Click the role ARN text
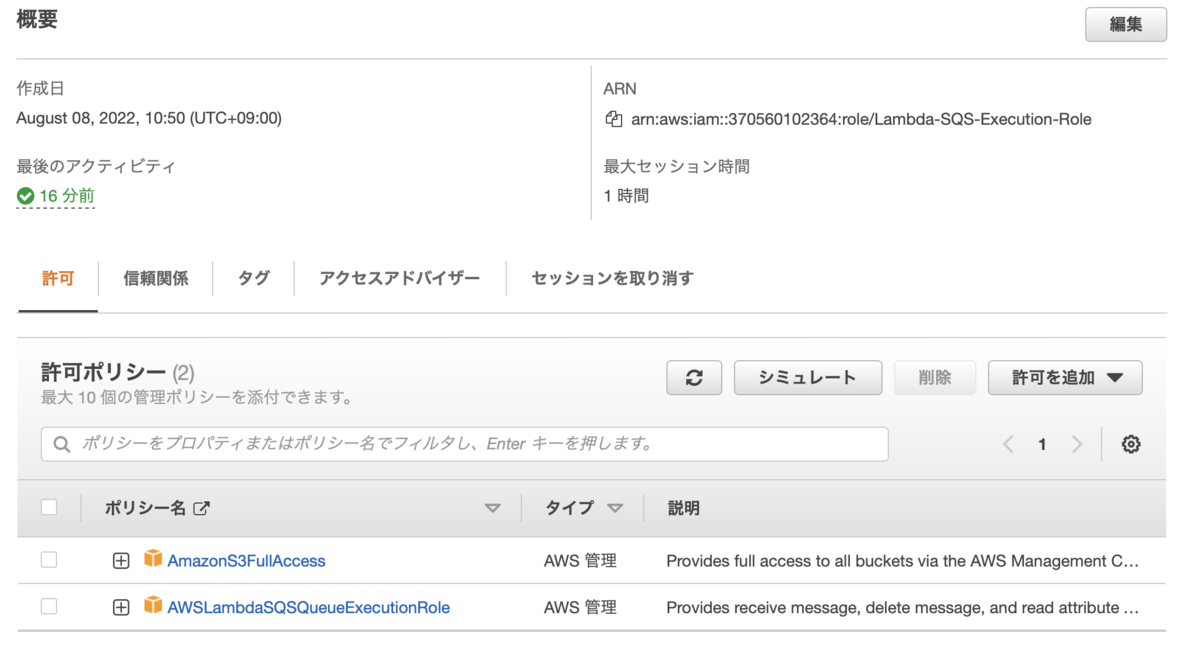The height and width of the screenshot is (647, 1200). (861, 119)
